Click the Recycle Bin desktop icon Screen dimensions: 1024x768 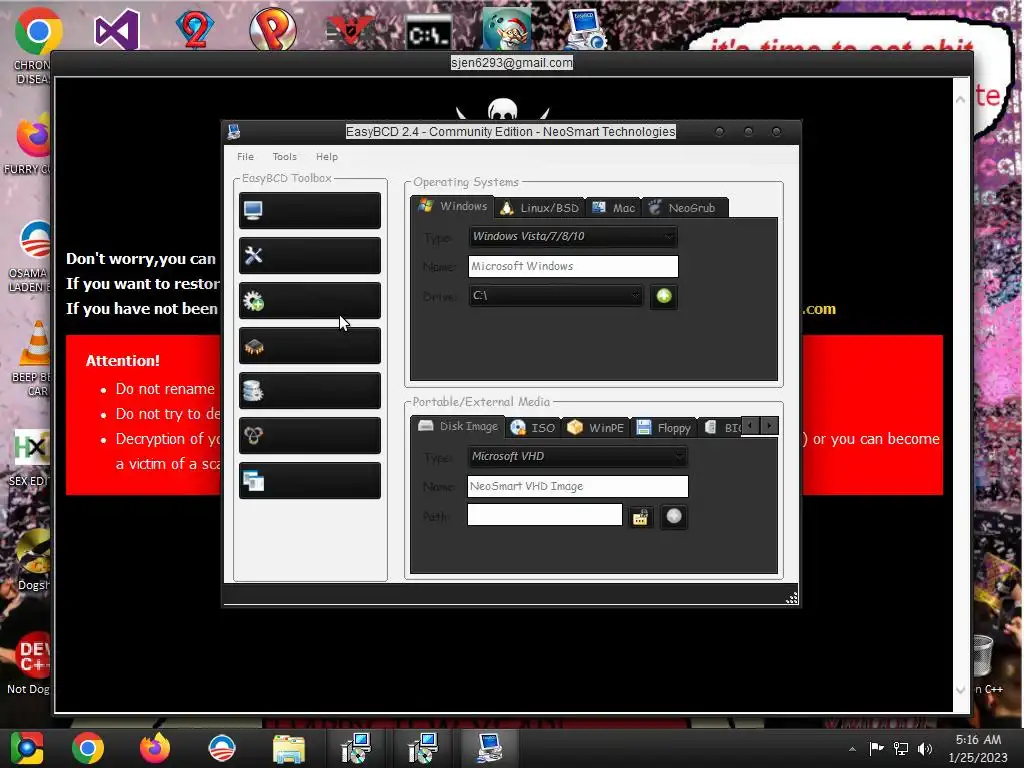(982, 656)
